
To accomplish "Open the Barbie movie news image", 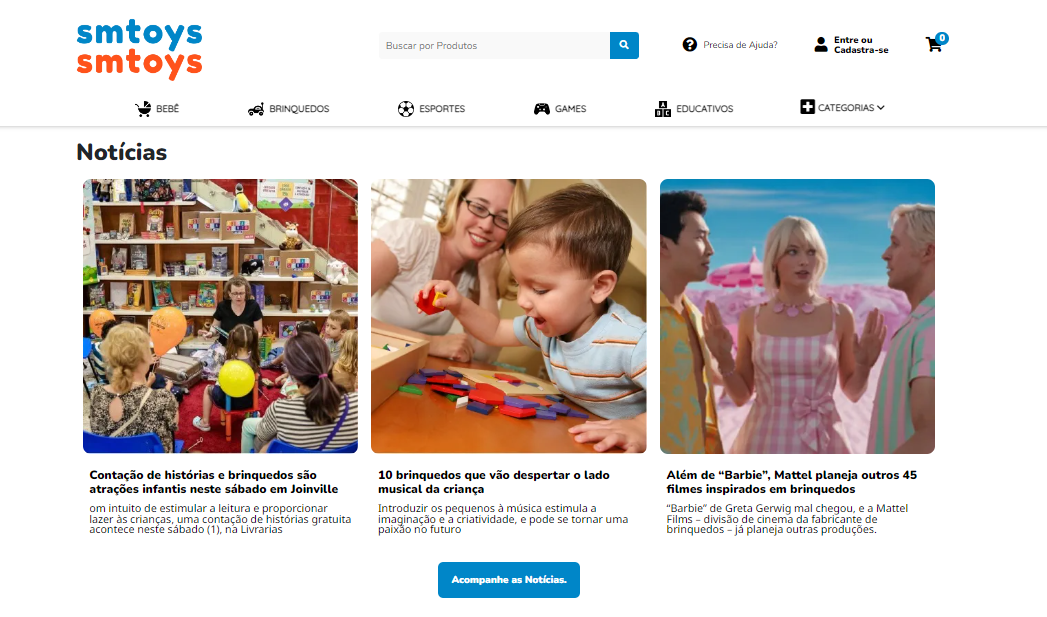I will (x=797, y=316).
